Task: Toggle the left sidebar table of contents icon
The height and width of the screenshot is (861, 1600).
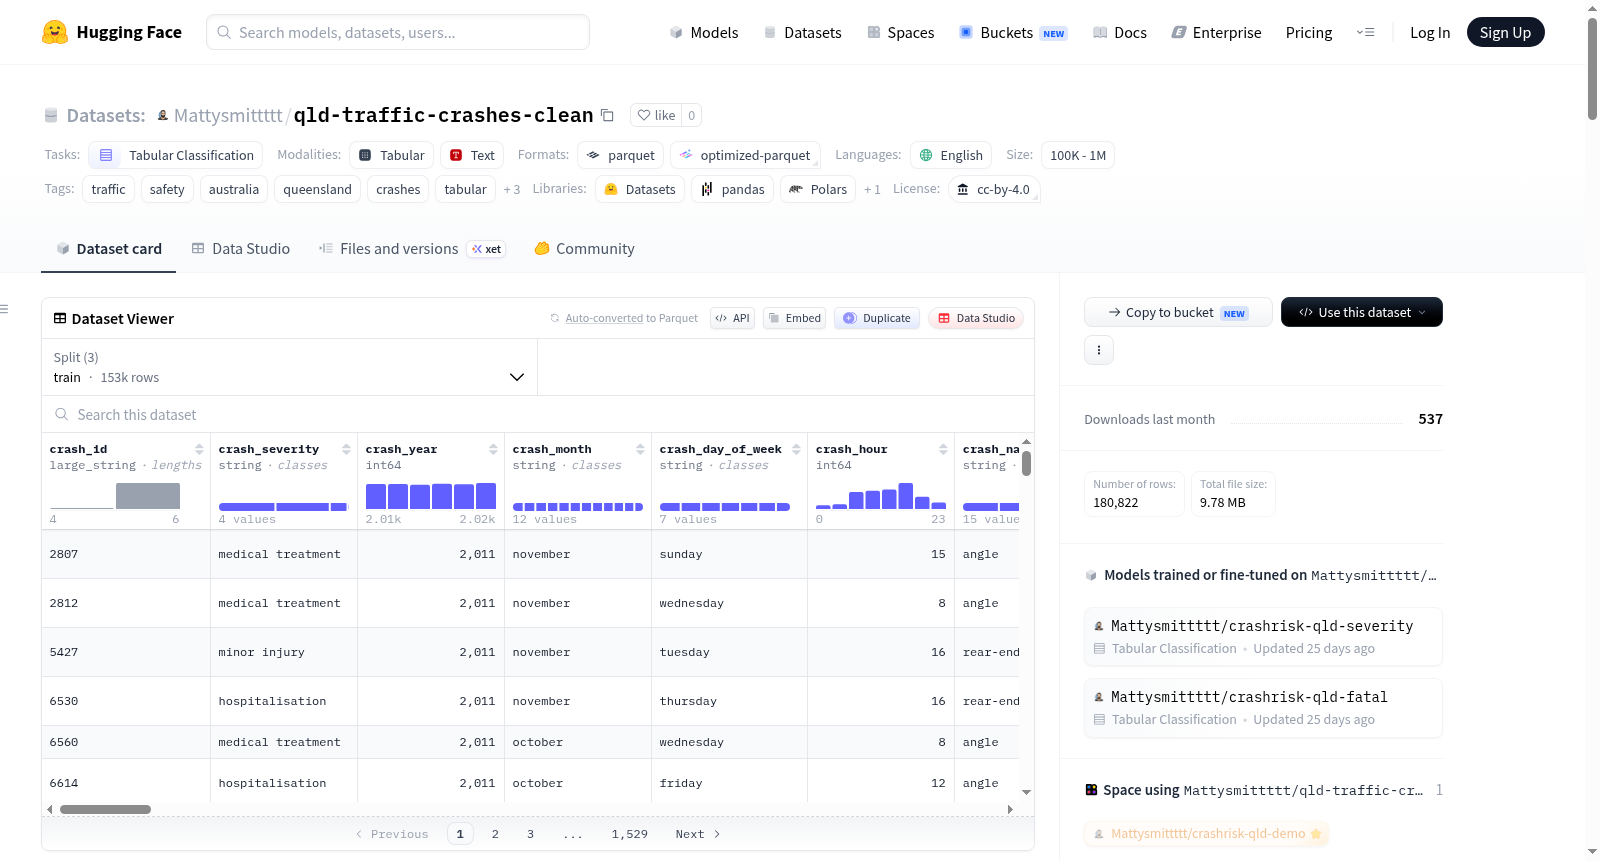Action: [4, 309]
